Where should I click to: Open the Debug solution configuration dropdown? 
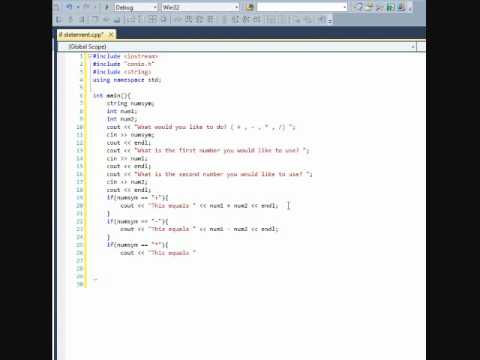click(x=136, y=7)
